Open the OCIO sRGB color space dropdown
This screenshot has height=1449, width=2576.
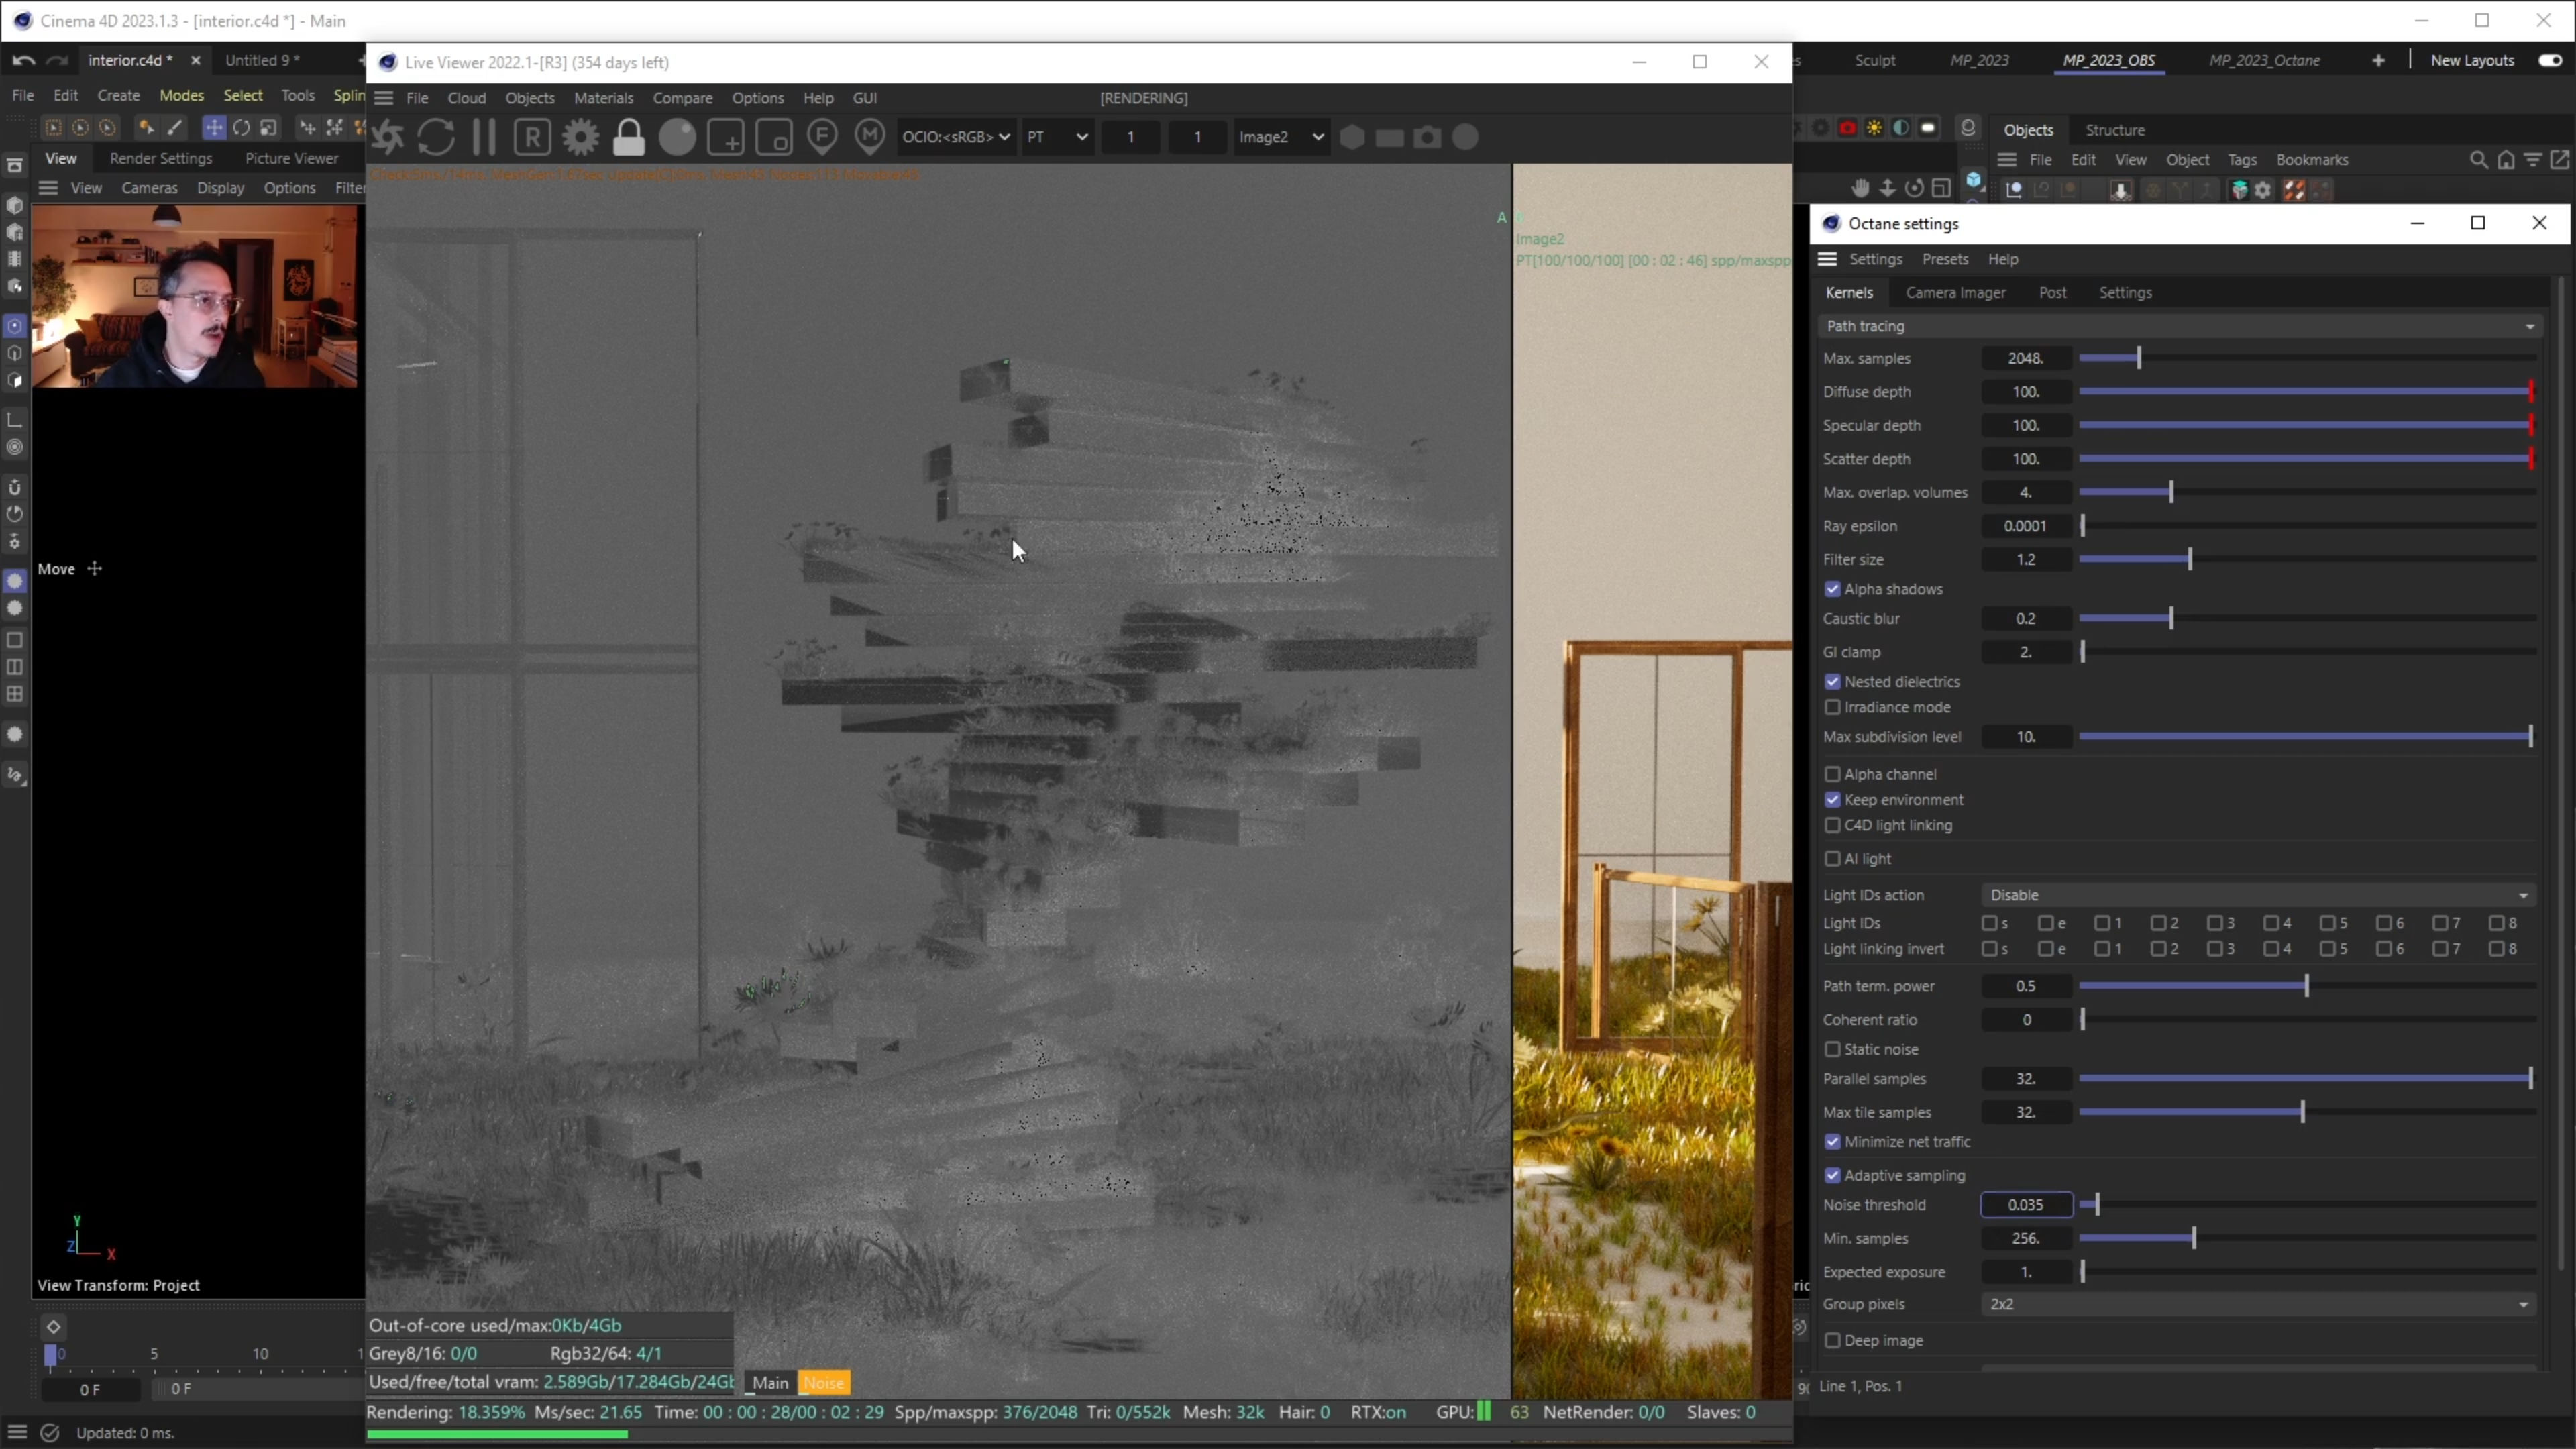coord(955,137)
